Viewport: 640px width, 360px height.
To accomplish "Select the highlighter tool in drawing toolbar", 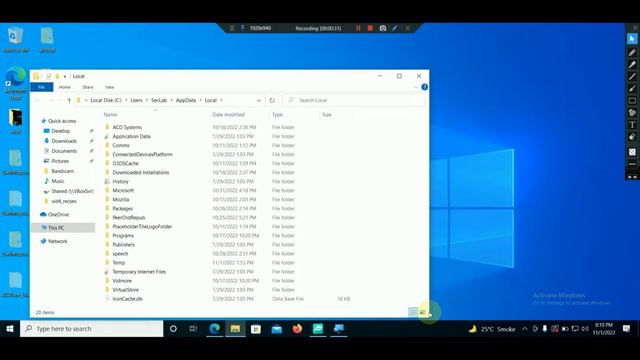I will coord(632,64).
